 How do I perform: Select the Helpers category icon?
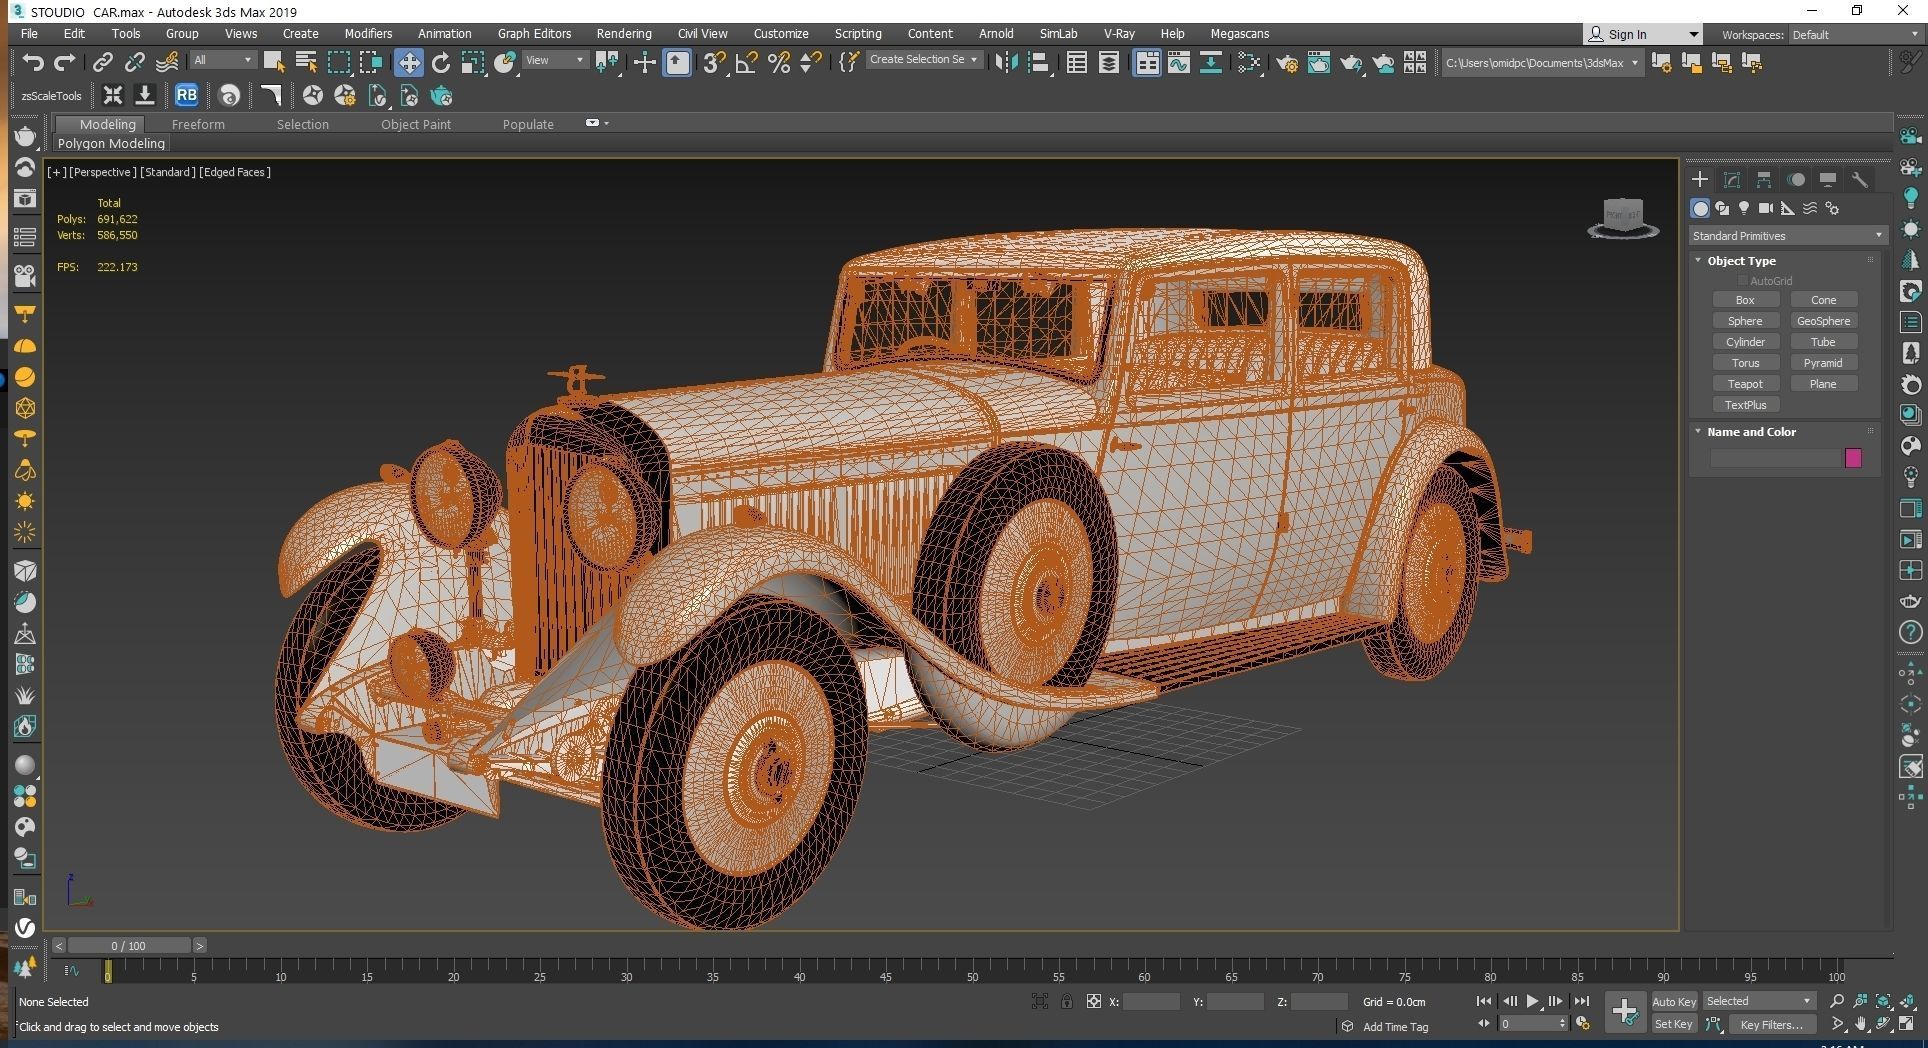click(1788, 208)
